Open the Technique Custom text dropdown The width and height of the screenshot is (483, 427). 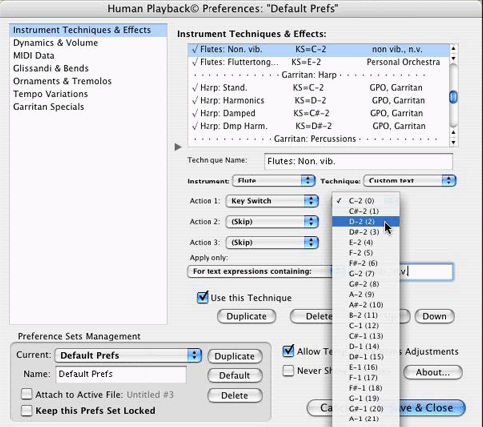click(x=410, y=181)
